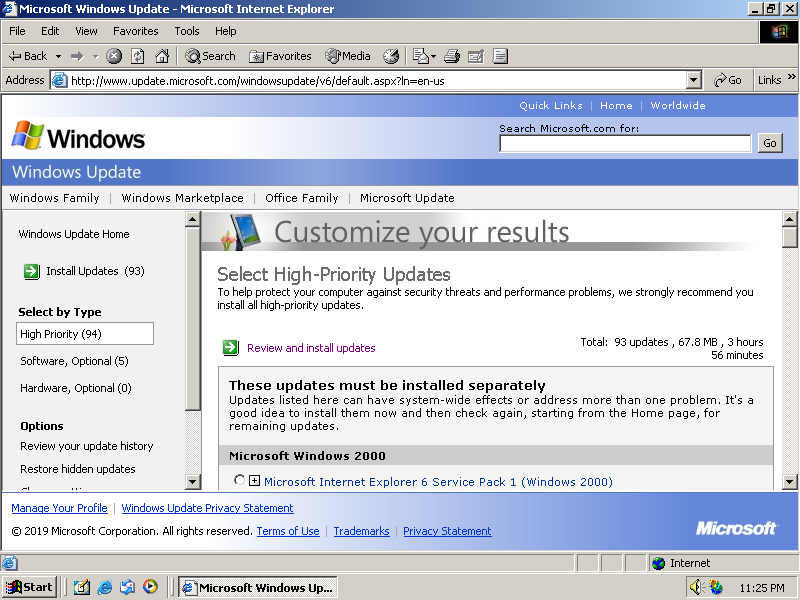800x600 pixels.
Task: Expand the Links toolbar chevron
Action: click(x=791, y=77)
